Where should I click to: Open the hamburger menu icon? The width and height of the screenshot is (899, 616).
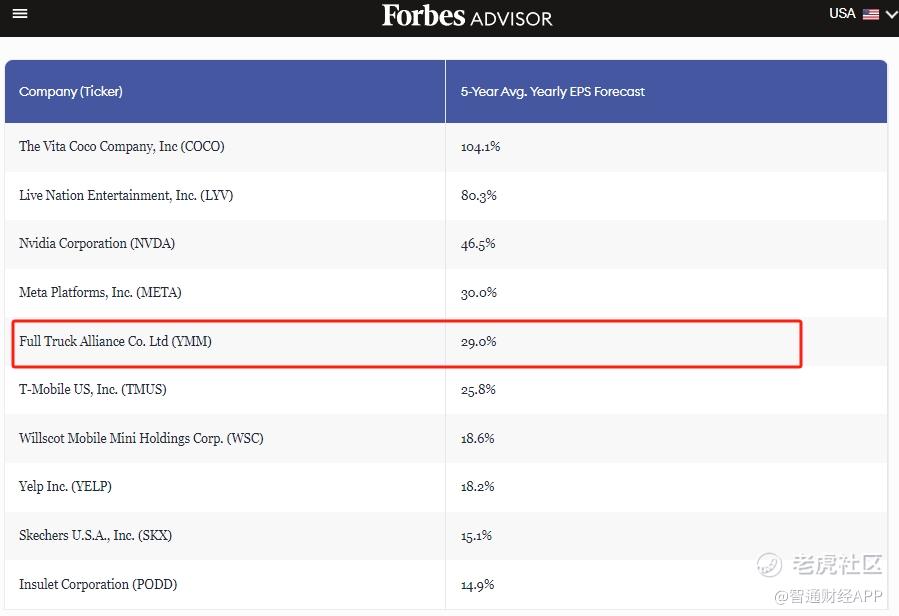[20, 14]
